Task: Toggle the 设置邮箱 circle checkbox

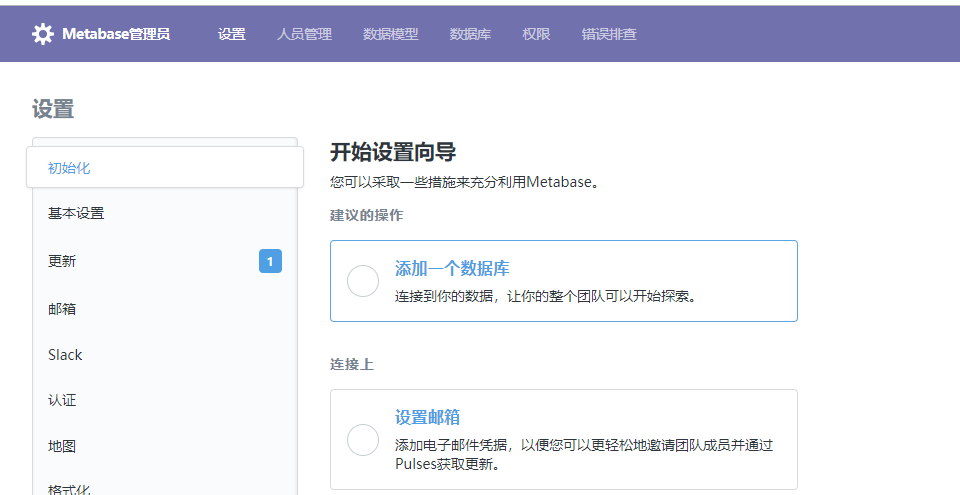Action: point(363,440)
